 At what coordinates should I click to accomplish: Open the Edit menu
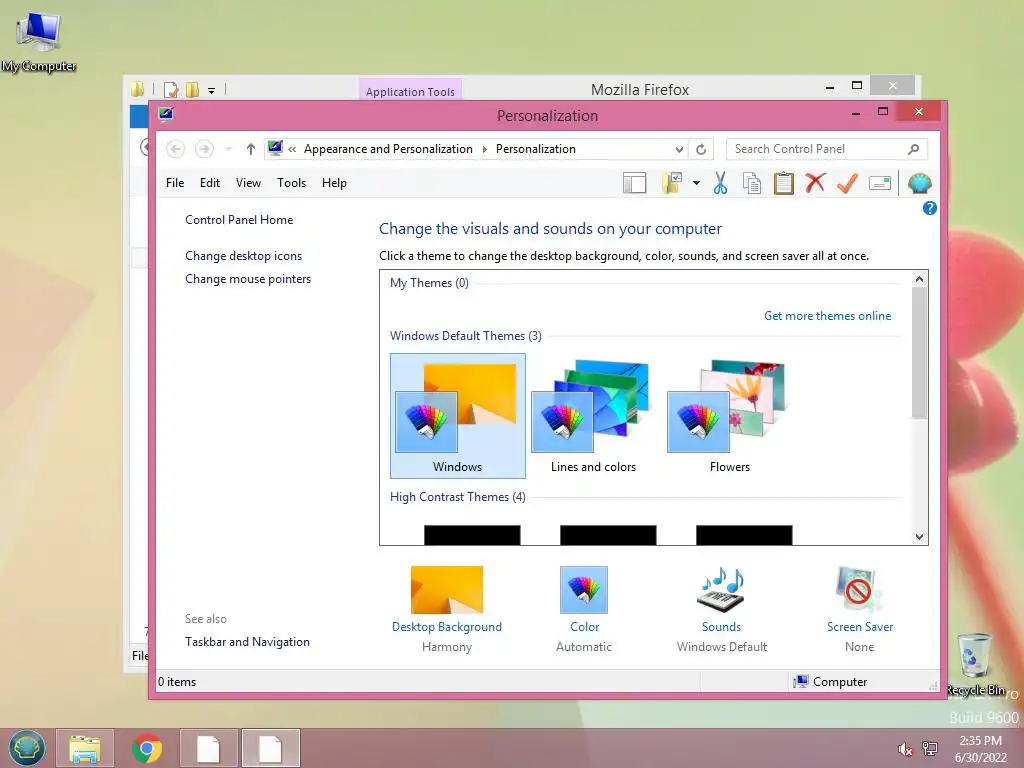pyautogui.click(x=210, y=183)
